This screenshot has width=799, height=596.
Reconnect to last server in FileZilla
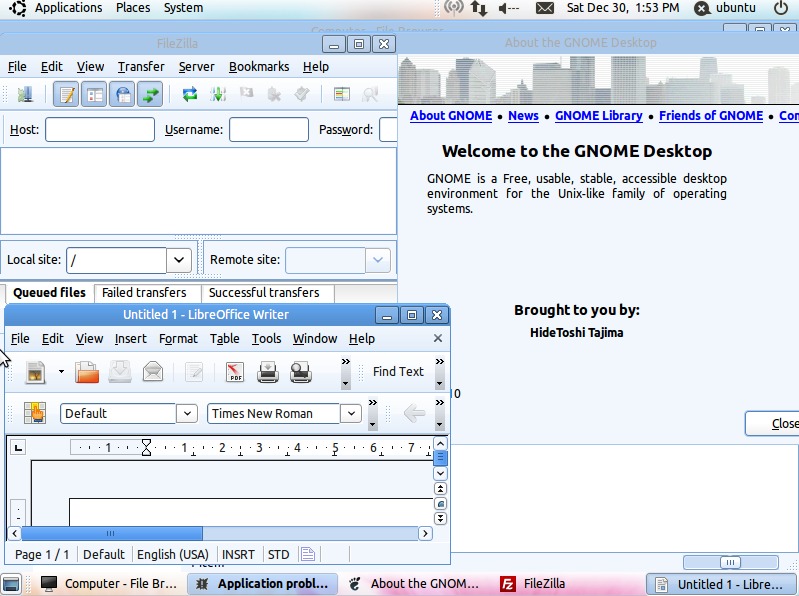(x=302, y=94)
